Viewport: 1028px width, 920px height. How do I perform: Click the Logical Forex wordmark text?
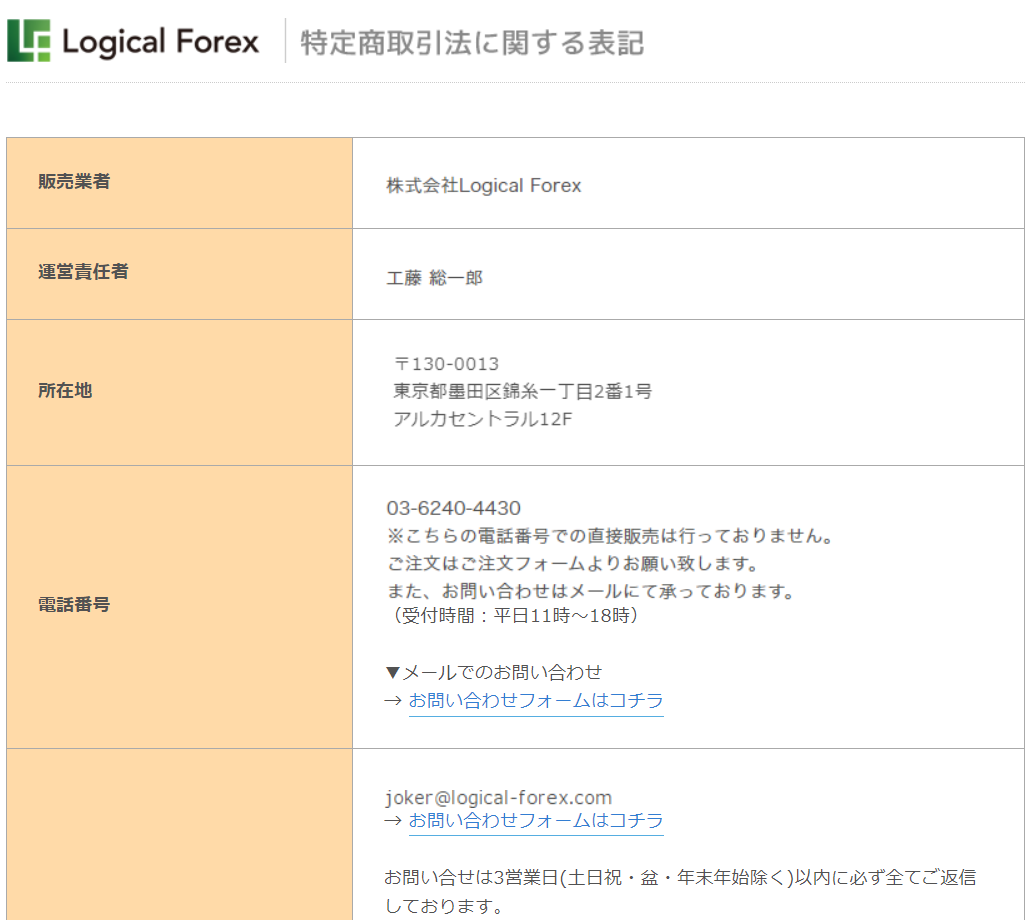pyautogui.click(x=161, y=42)
